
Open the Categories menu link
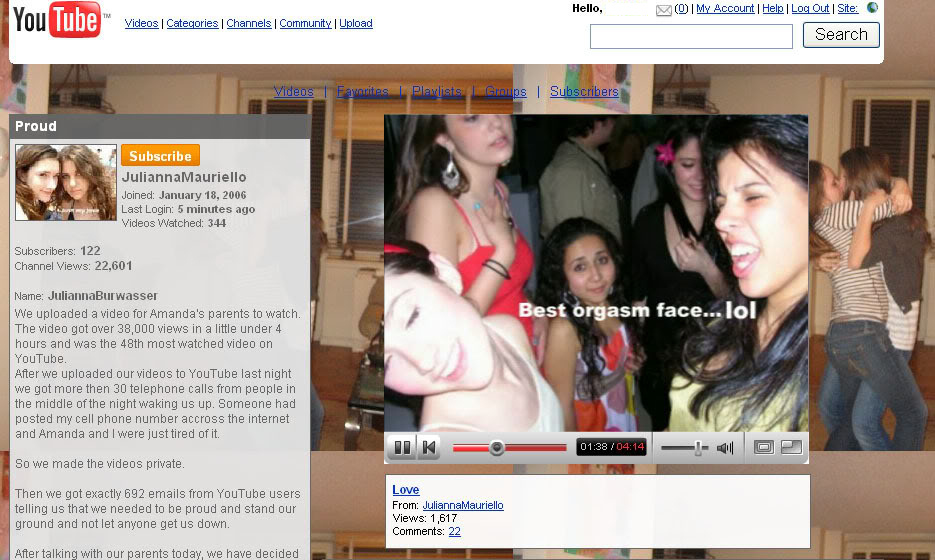point(192,23)
